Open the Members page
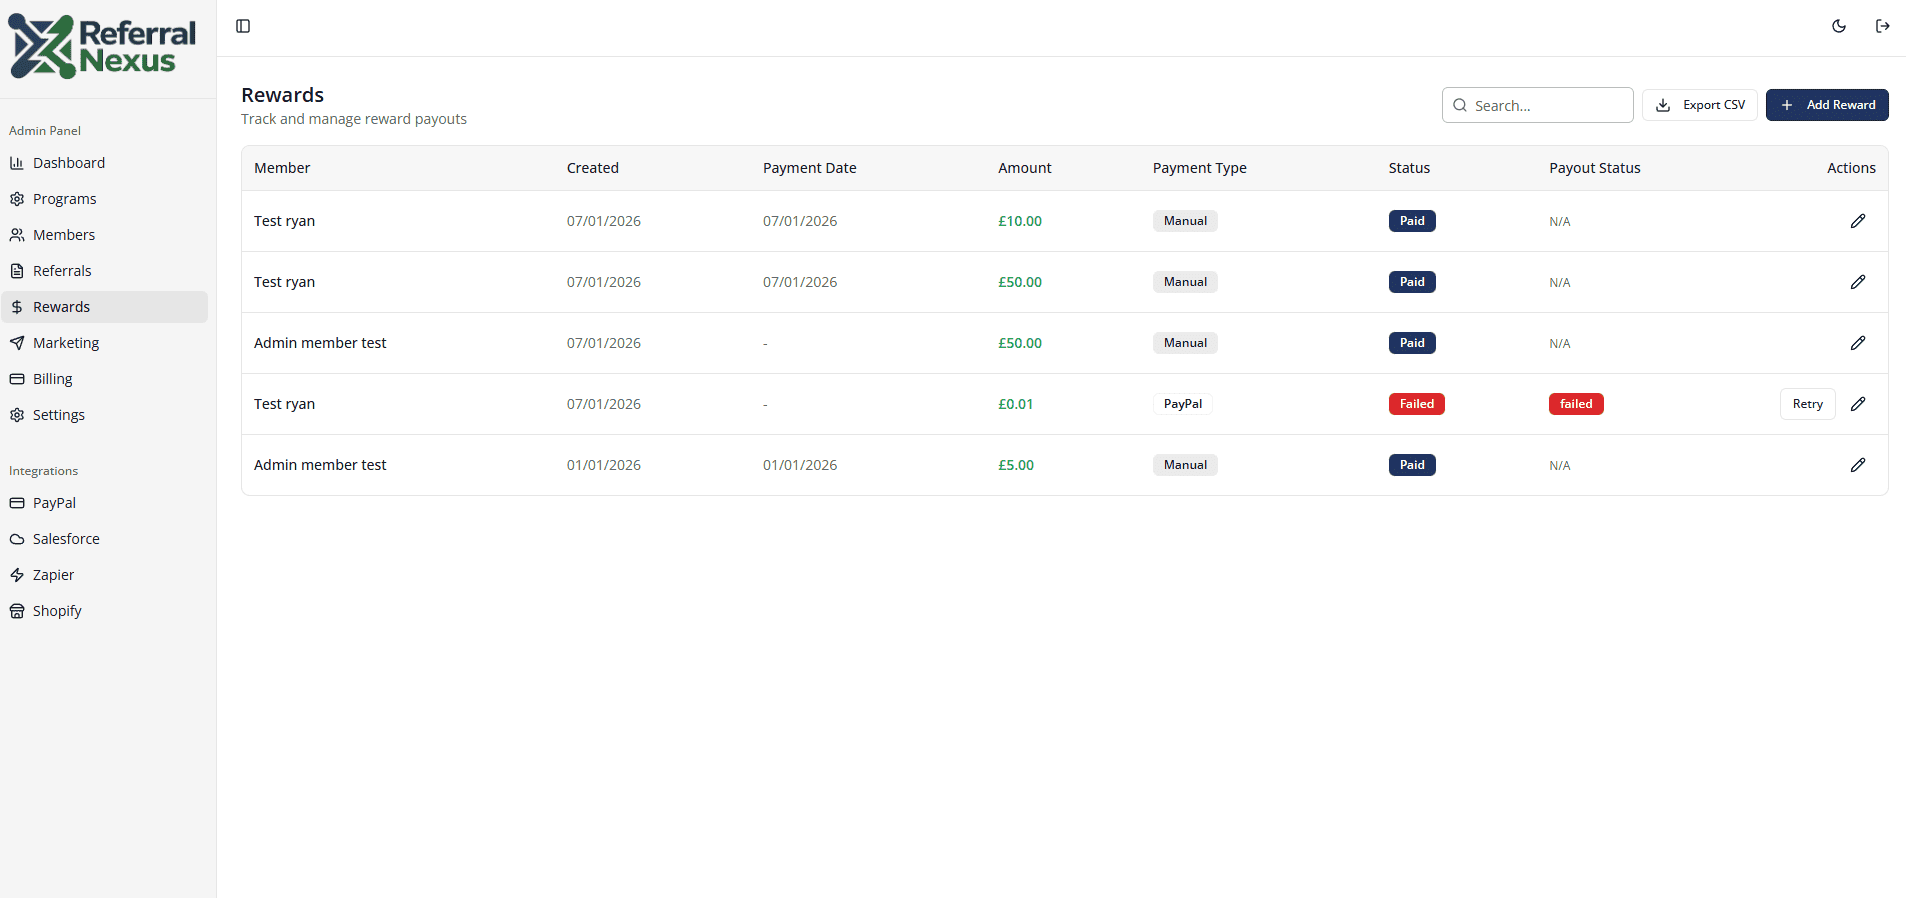The height and width of the screenshot is (898, 1906). click(x=104, y=235)
